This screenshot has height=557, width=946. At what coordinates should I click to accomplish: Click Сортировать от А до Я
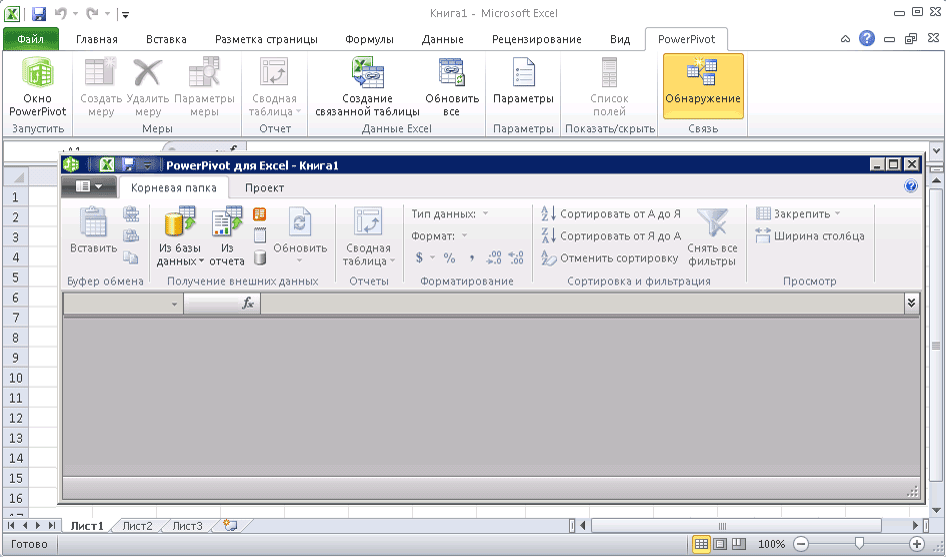[x=611, y=214]
